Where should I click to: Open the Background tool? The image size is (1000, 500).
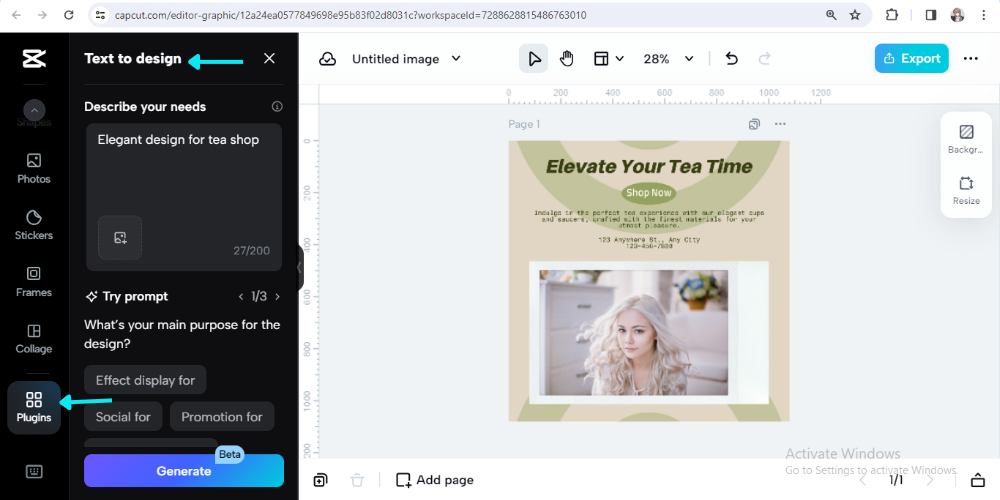(966, 140)
